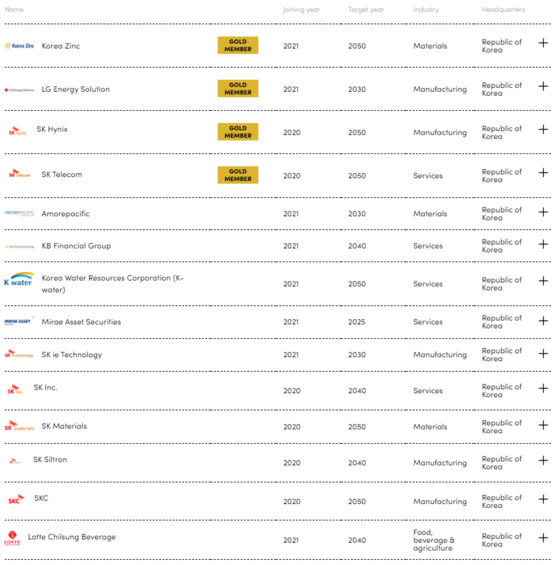Screen dimensions: 560x565
Task: Expand the Amorepacific row with plus
Action: tap(543, 212)
